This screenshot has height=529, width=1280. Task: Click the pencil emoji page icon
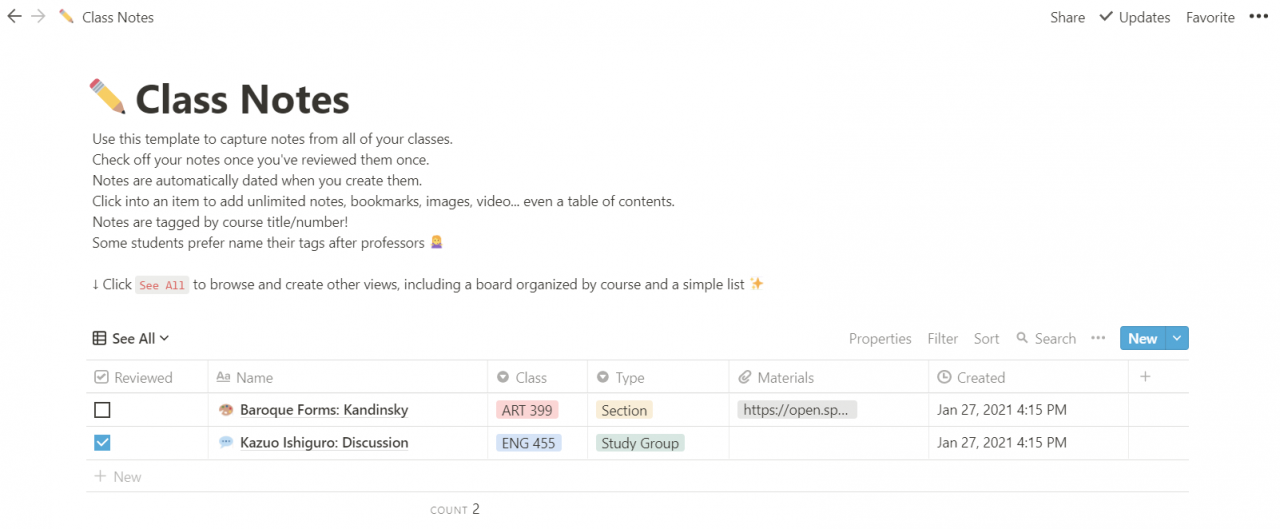pyautogui.click(x=107, y=98)
